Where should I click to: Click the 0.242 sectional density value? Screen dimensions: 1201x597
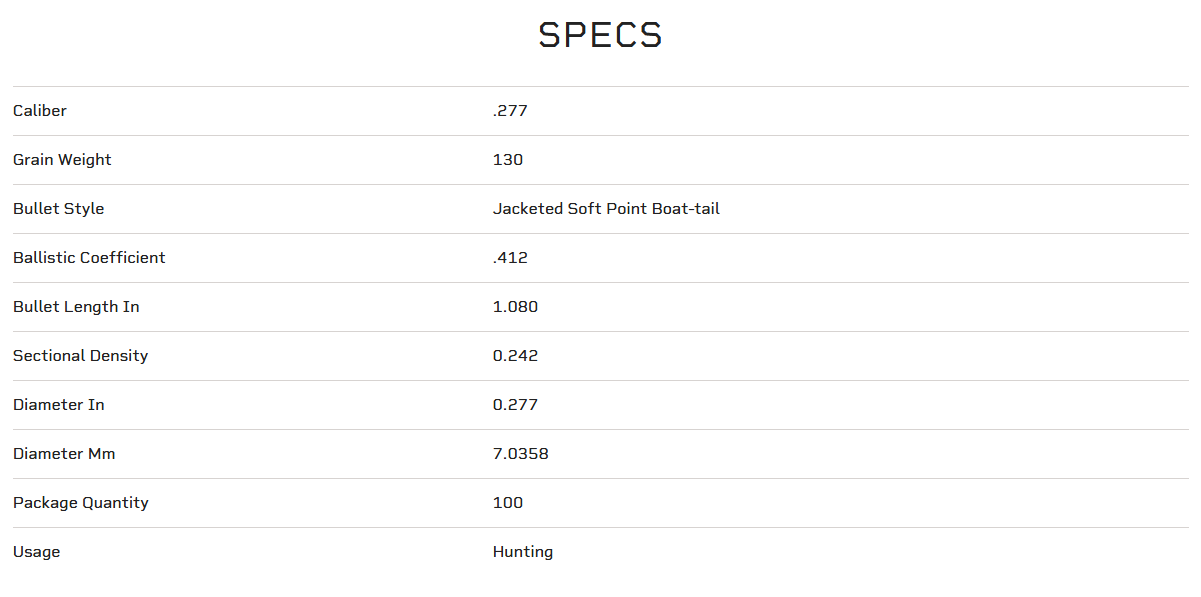coord(515,356)
